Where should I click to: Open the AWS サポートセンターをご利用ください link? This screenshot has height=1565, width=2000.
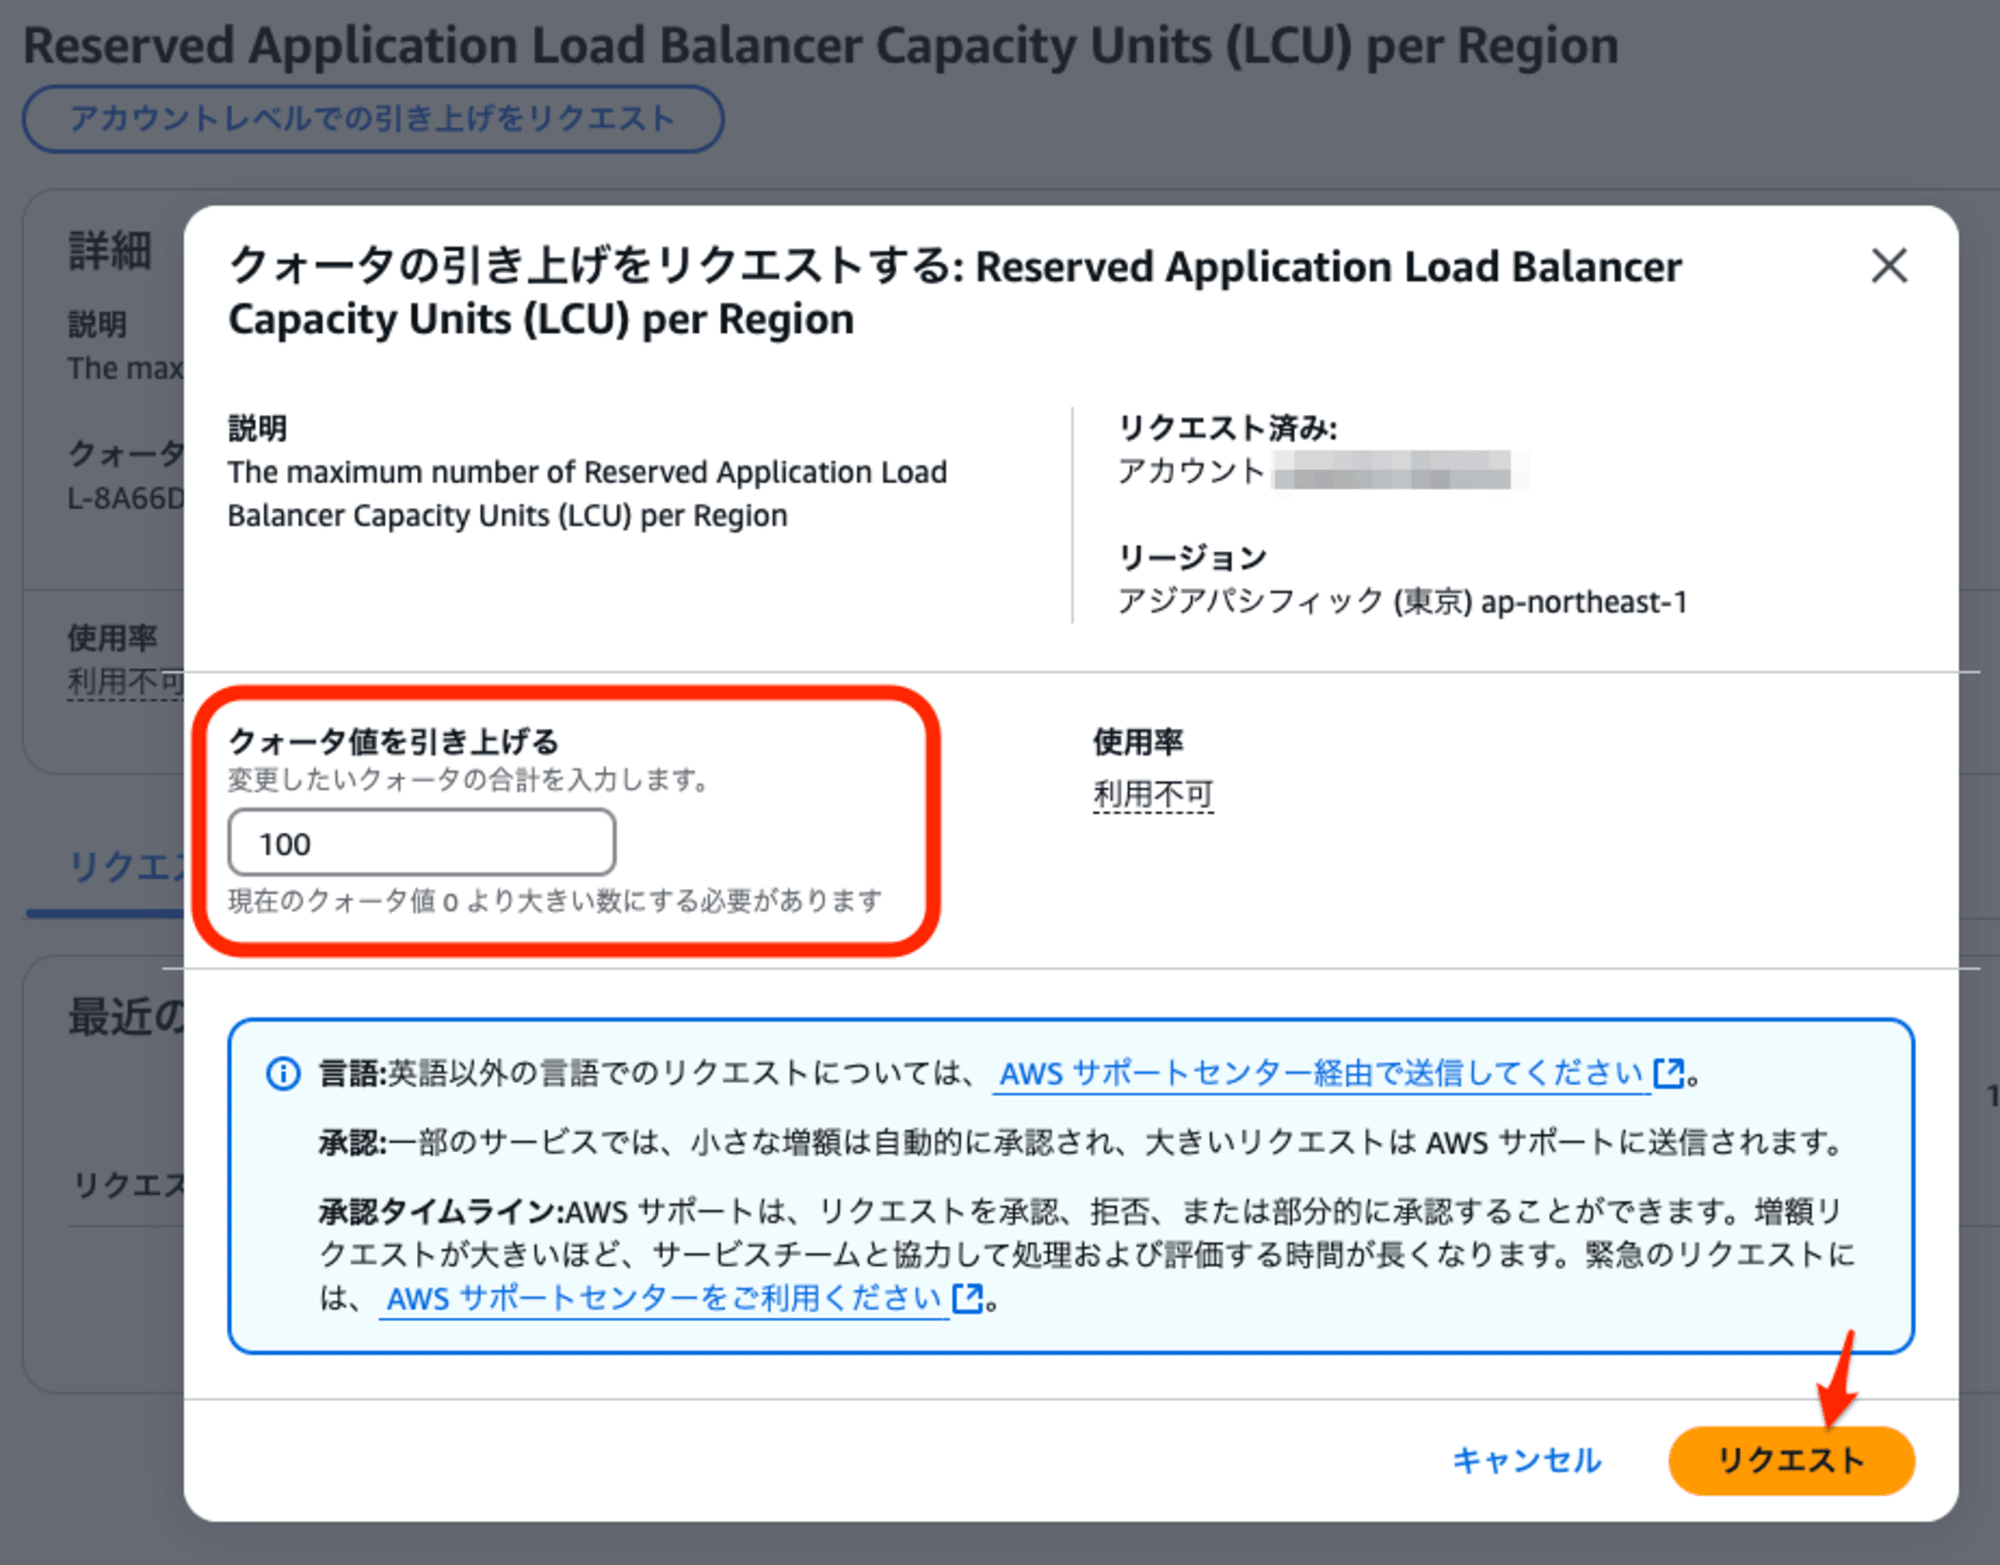(x=664, y=1298)
